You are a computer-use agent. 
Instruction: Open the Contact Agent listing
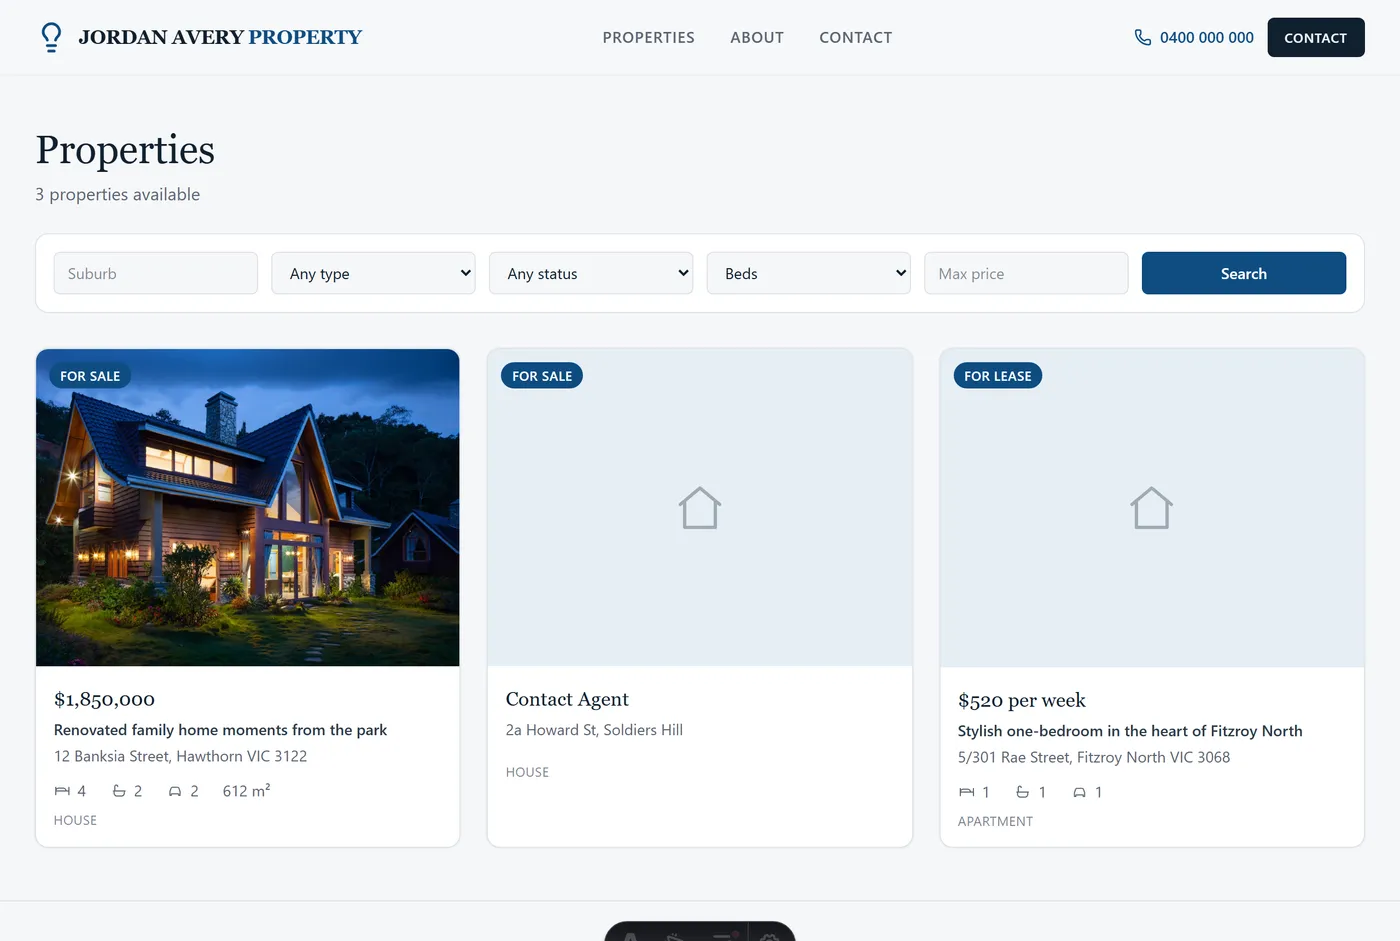567,699
